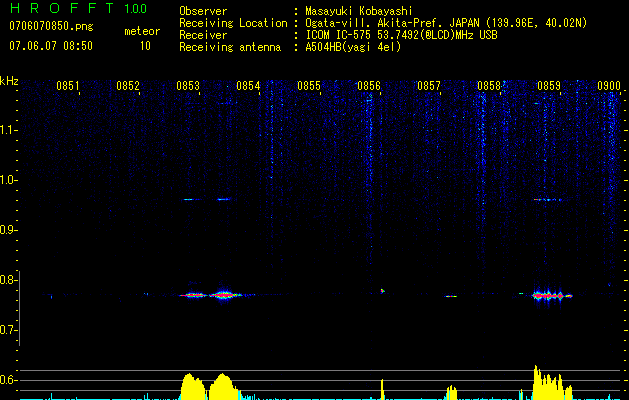Click the 0.7 kHz axis label
629x400 pixels.
8,330
